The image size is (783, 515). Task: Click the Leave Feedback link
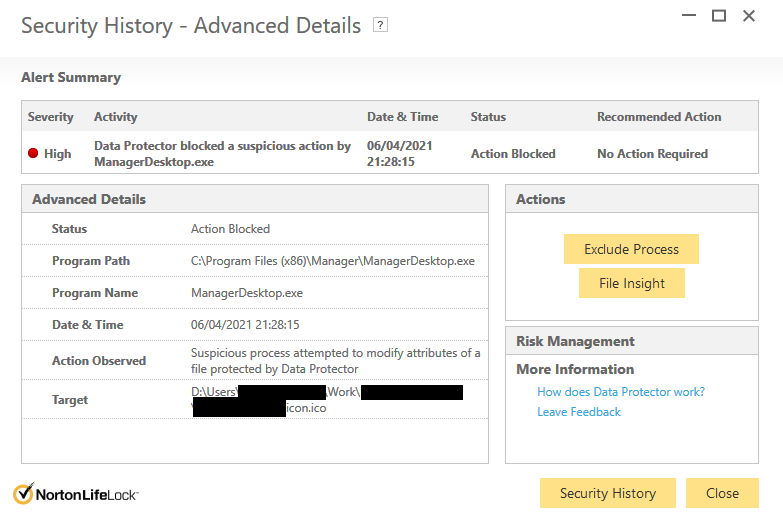click(579, 412)
